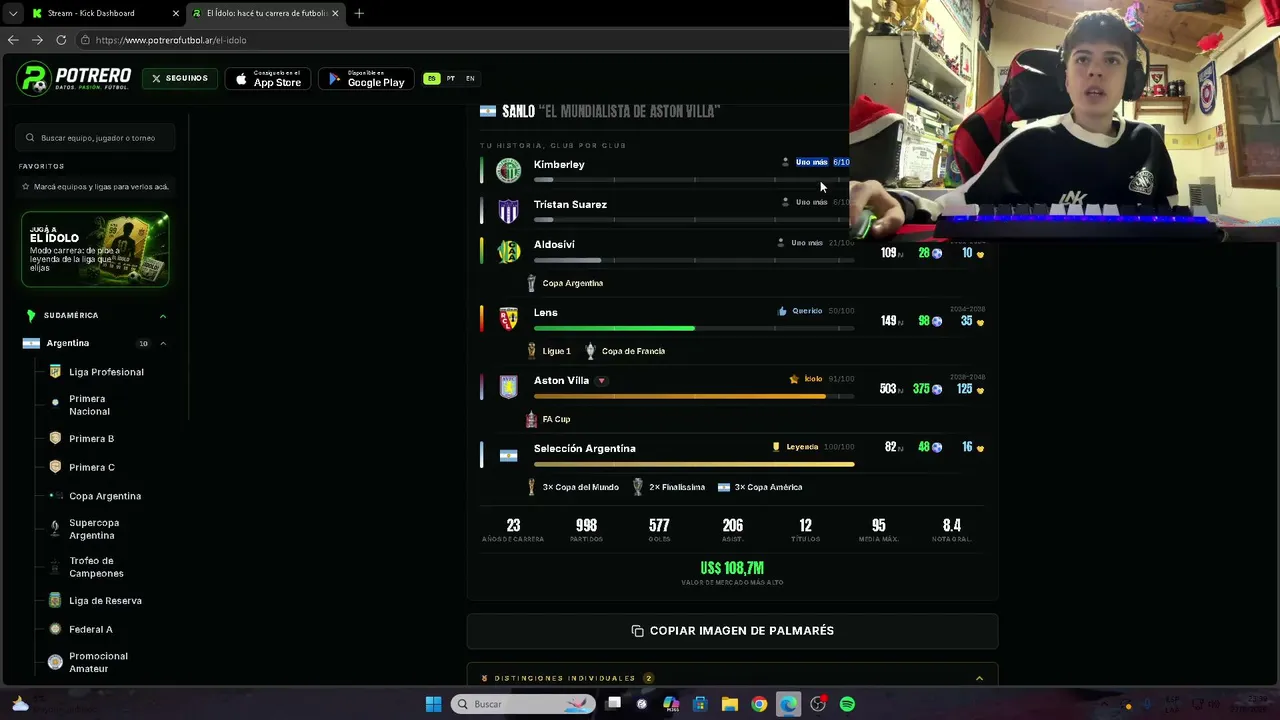Click the team, player or tournament search field

coord(97,138)
